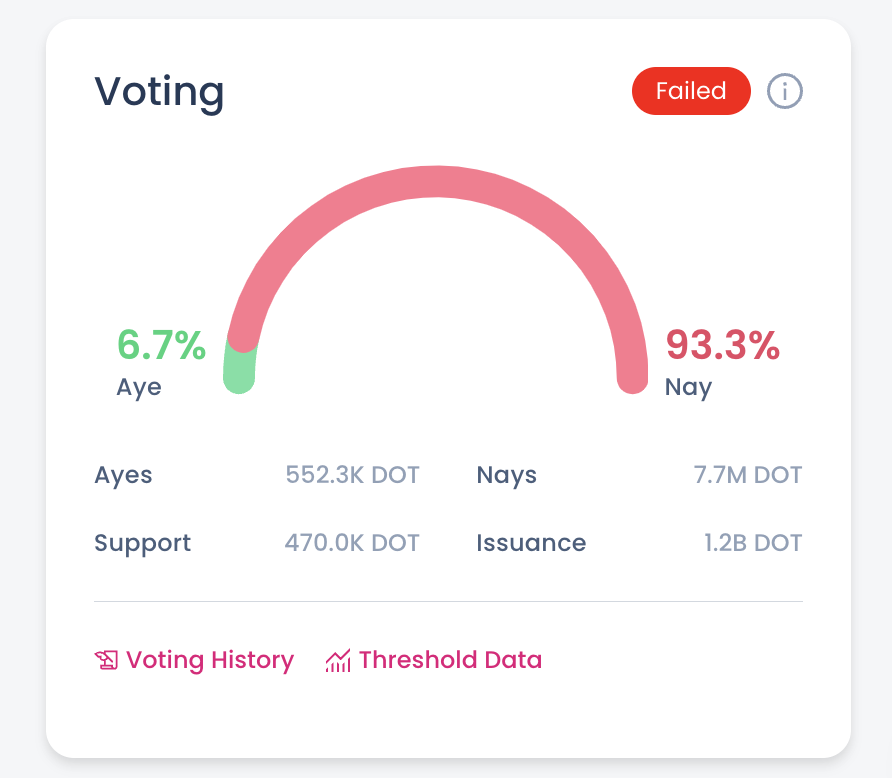Viewport: 892px width, 778px height.
Task: Select the 552.3K DOT ayes value
Action: click(x=352, y=475)
